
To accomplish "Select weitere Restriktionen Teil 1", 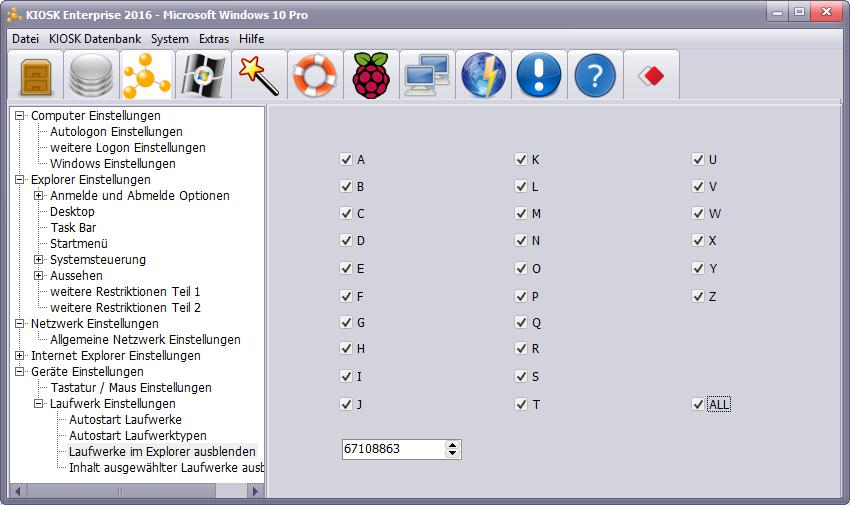I will click(x=125, y=292).
